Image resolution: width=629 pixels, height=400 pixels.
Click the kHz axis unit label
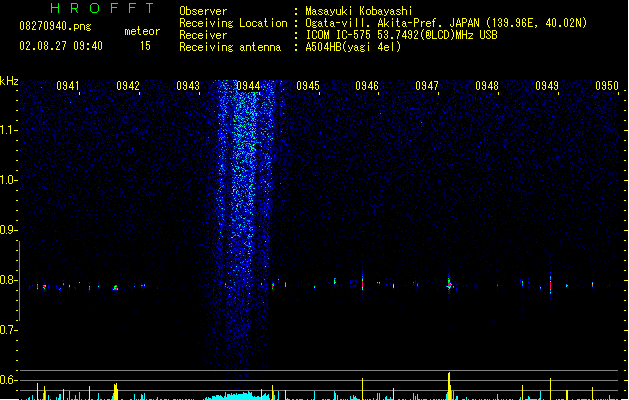(9, 81)
